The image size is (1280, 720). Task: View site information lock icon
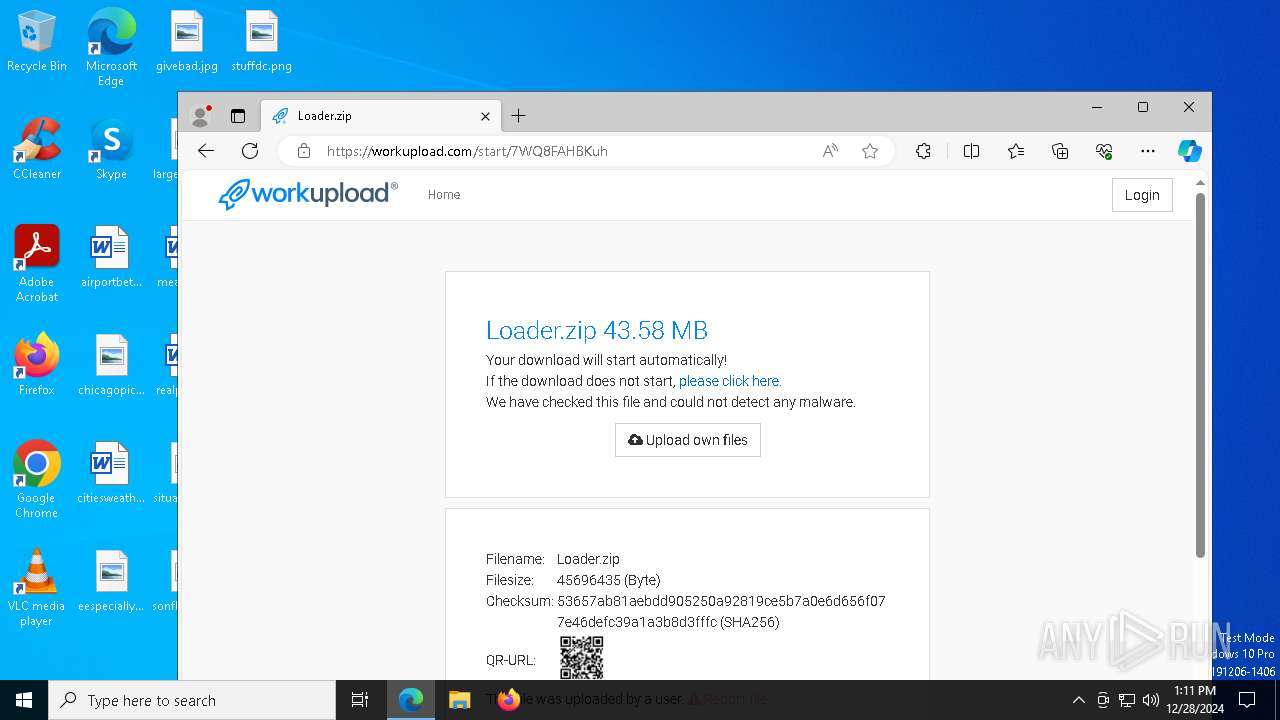304,151
